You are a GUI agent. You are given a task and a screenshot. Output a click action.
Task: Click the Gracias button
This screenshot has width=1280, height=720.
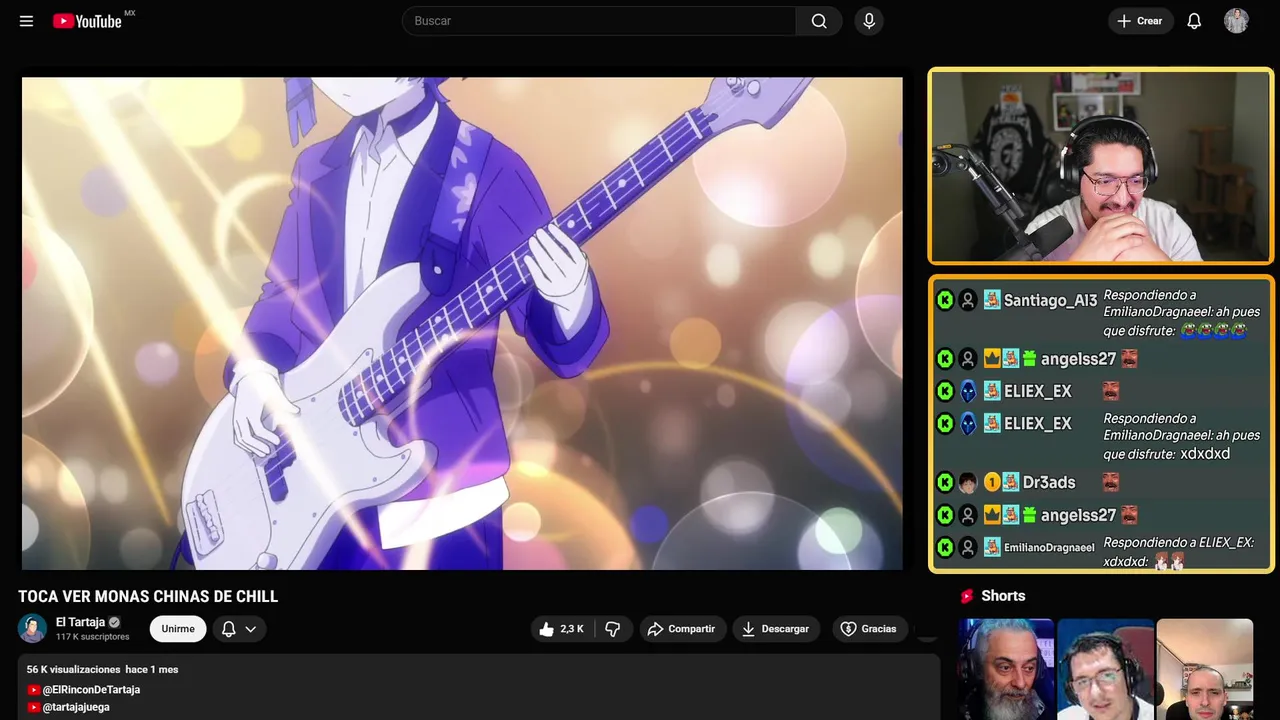pyautogui.click(x=868, y=629)
